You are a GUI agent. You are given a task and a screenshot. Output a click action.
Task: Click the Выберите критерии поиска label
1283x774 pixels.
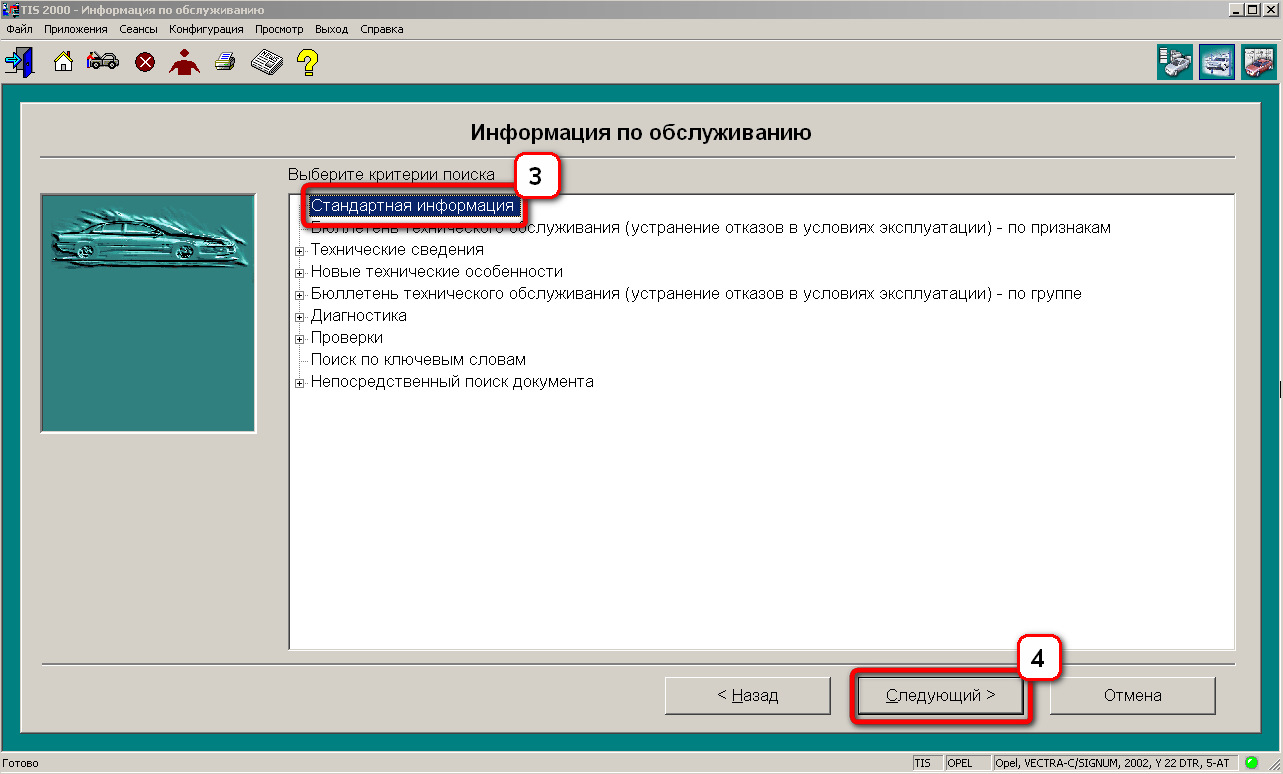(391, 175)
